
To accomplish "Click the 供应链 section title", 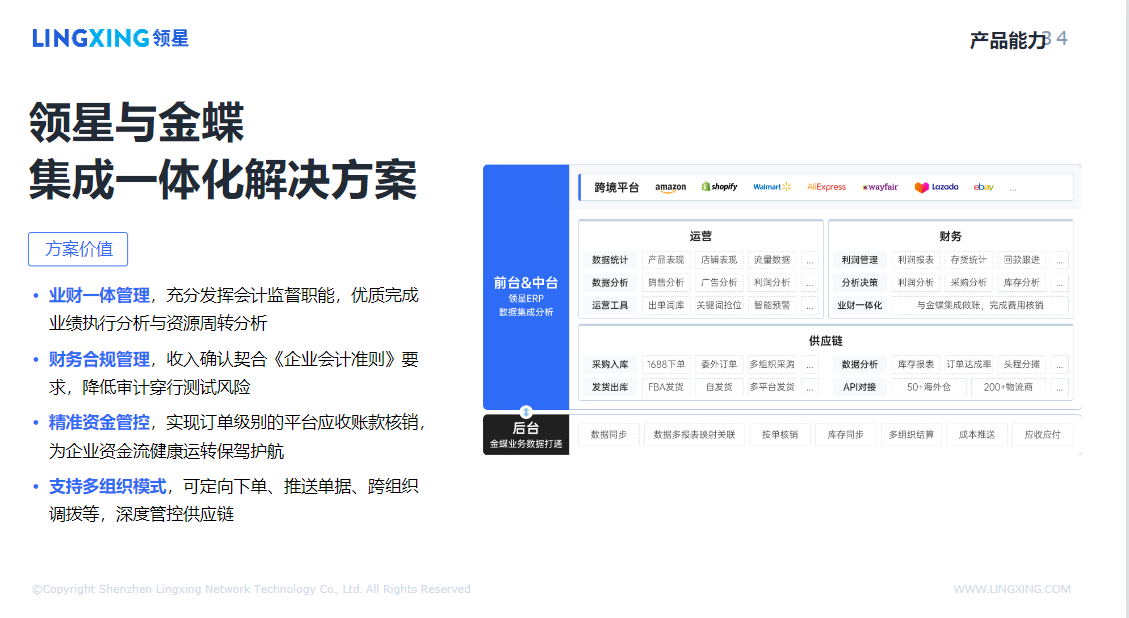I will point(826,341).
